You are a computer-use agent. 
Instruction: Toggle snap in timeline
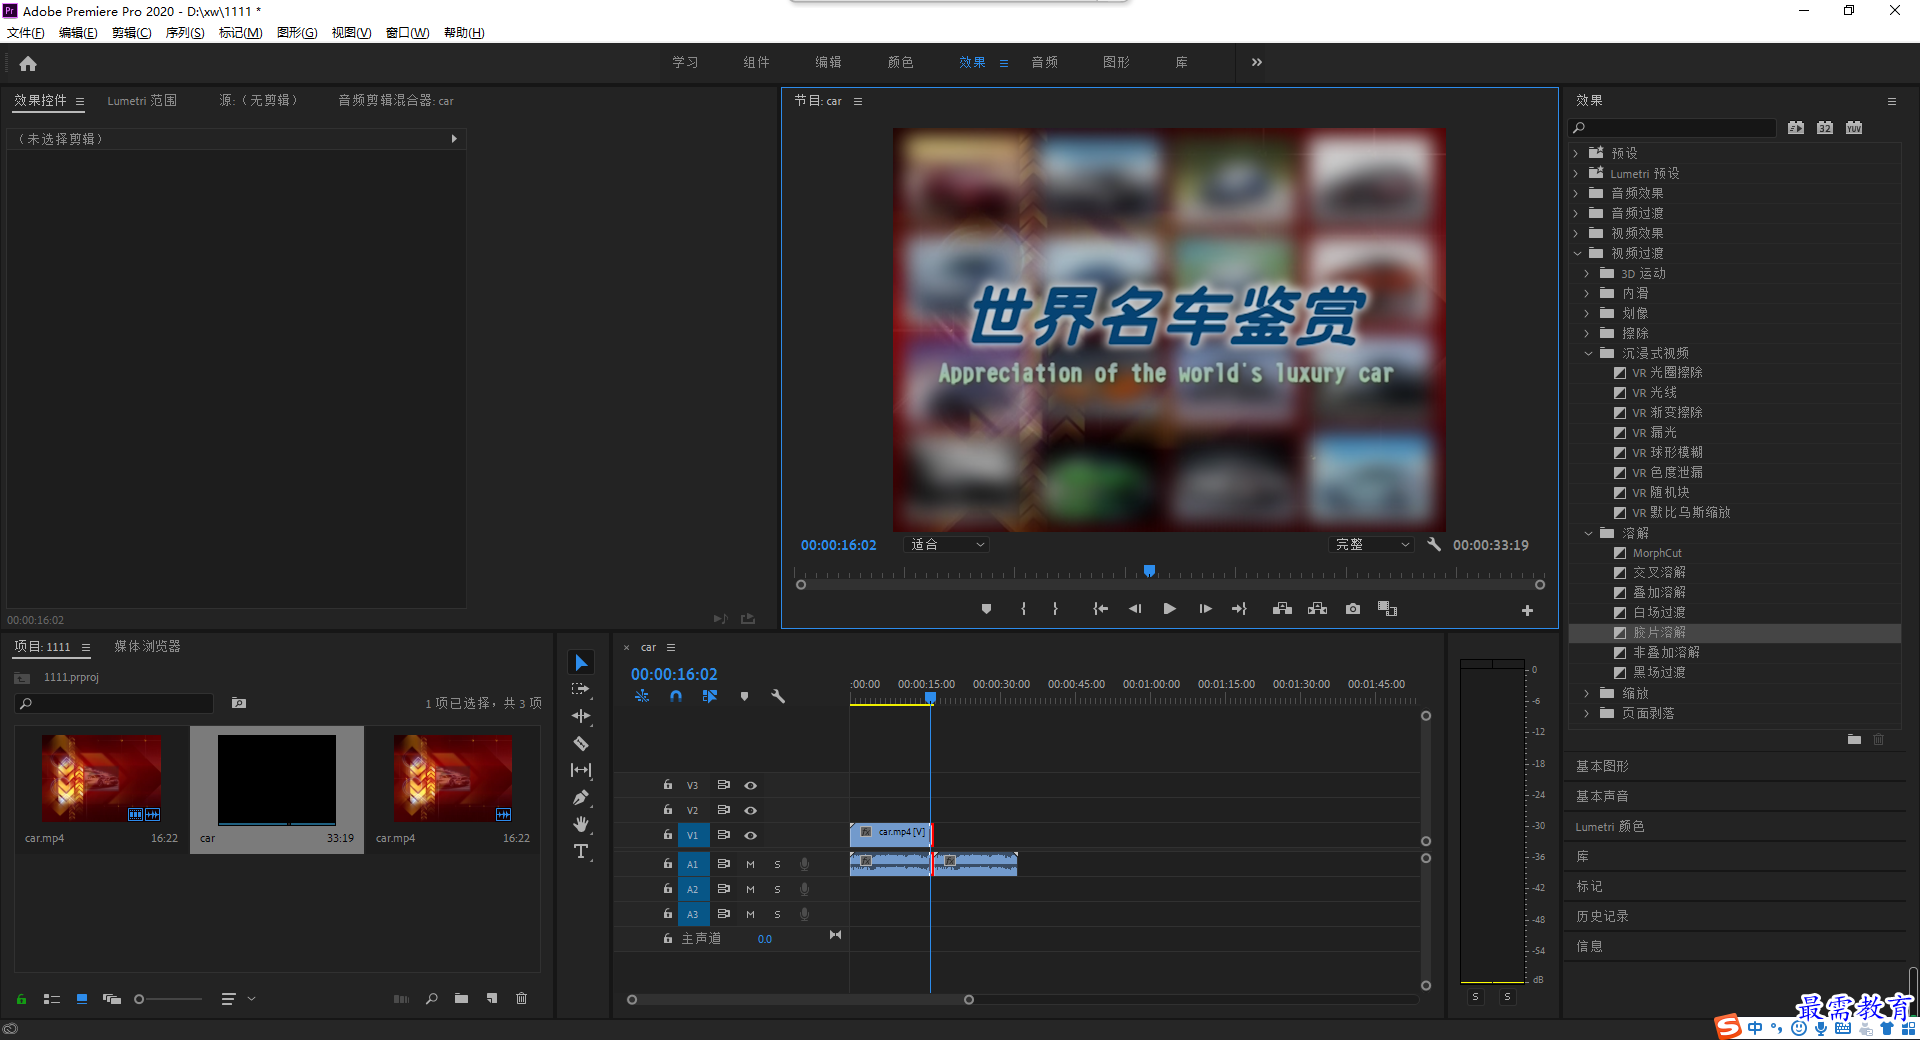click(676, 696)
